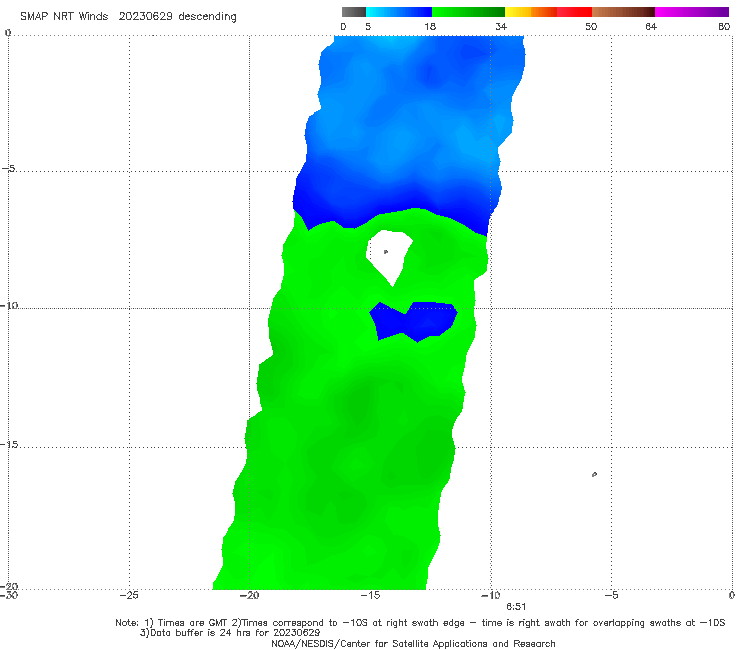Click the longitude axis label '-25'
Screen dimensions: 740x650
click(129, 595)
